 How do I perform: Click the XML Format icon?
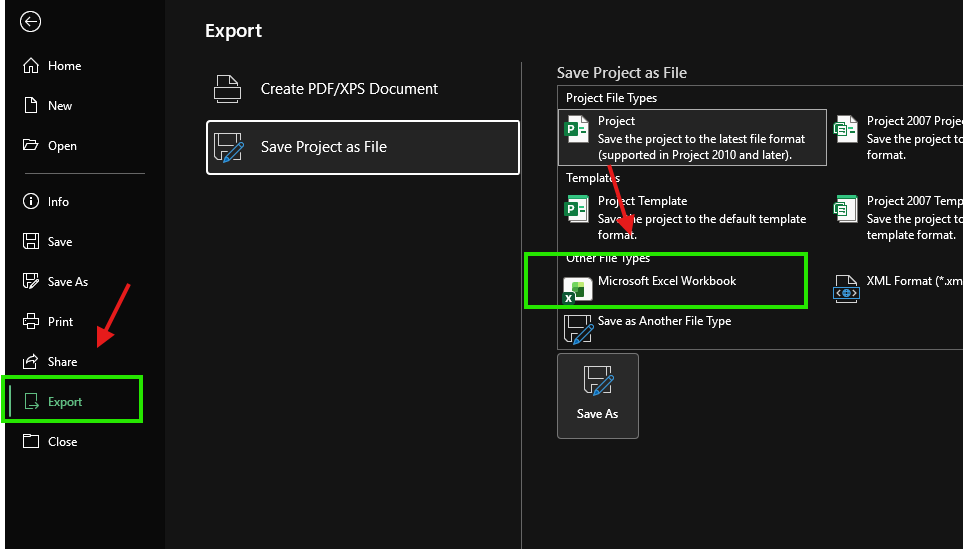(846, 289)
